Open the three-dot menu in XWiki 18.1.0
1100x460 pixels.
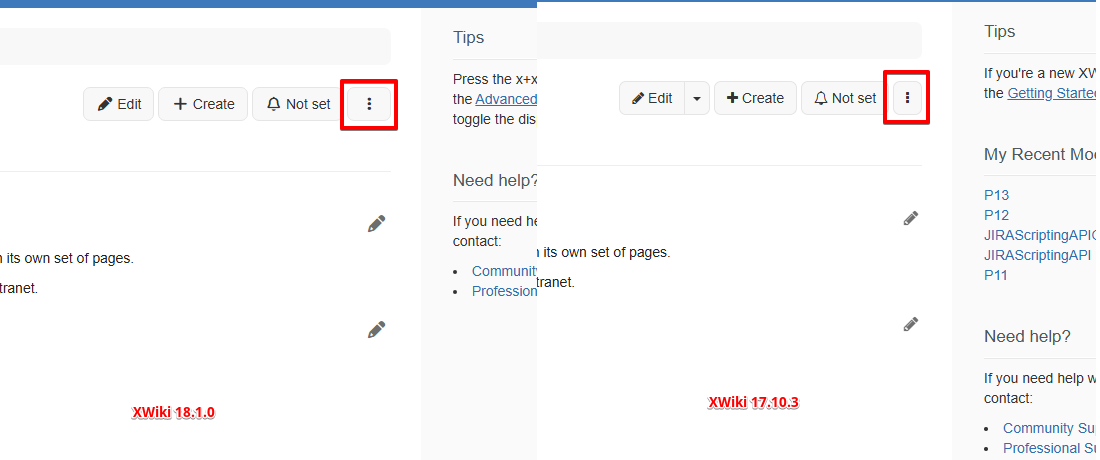(x=369, y=104)
